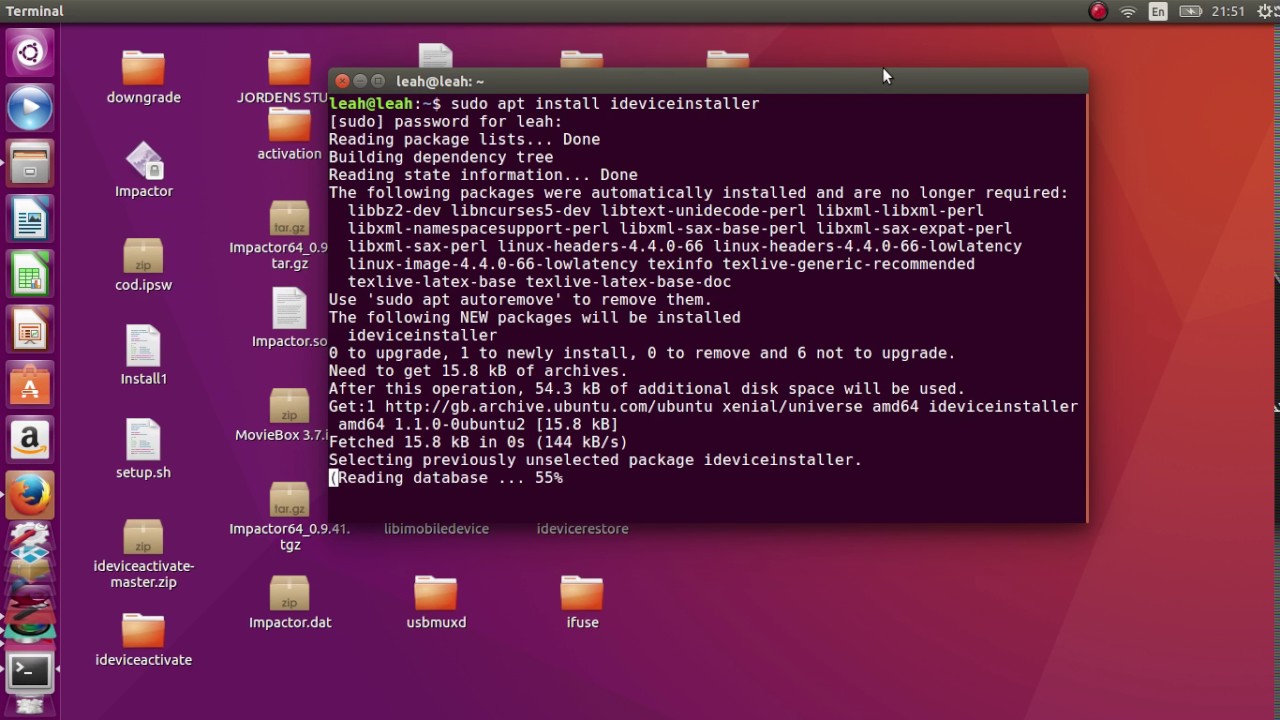The height and width of the screenshot is (720, 1280).
Task: Select ideviceactivate-master.zip on the desktop
Action: tap(143, 553)
